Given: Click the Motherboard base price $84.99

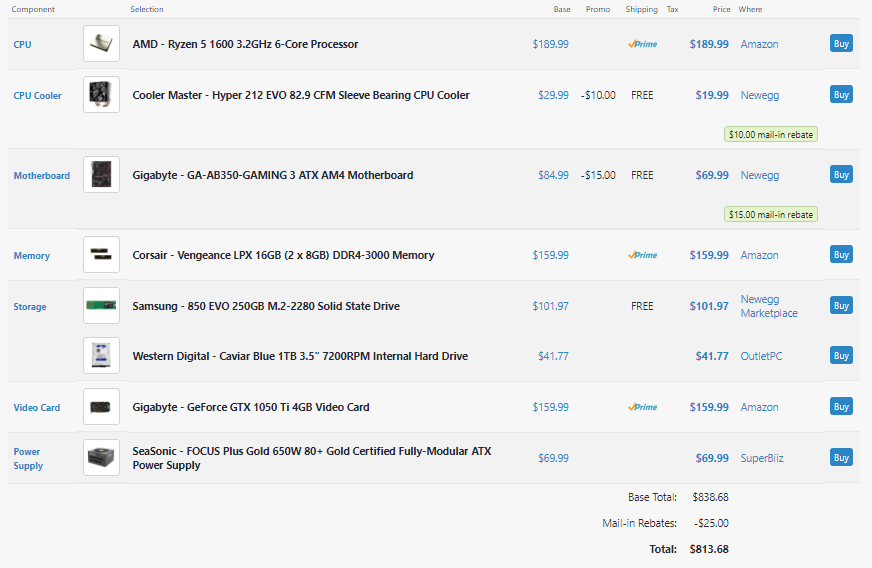Looking at the screenshot, I should click(x=553, y=176).
